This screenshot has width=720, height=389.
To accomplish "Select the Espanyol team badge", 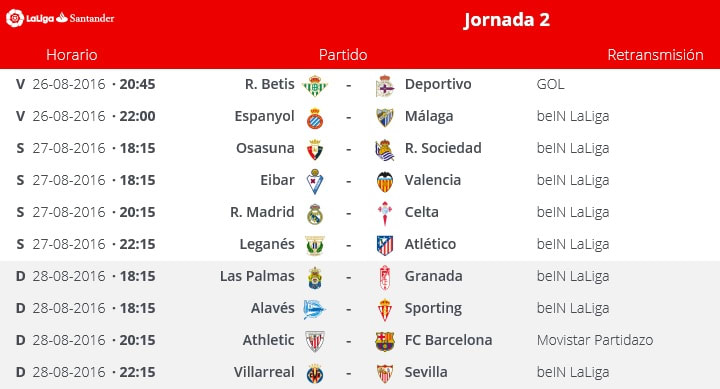I will 315,118.
